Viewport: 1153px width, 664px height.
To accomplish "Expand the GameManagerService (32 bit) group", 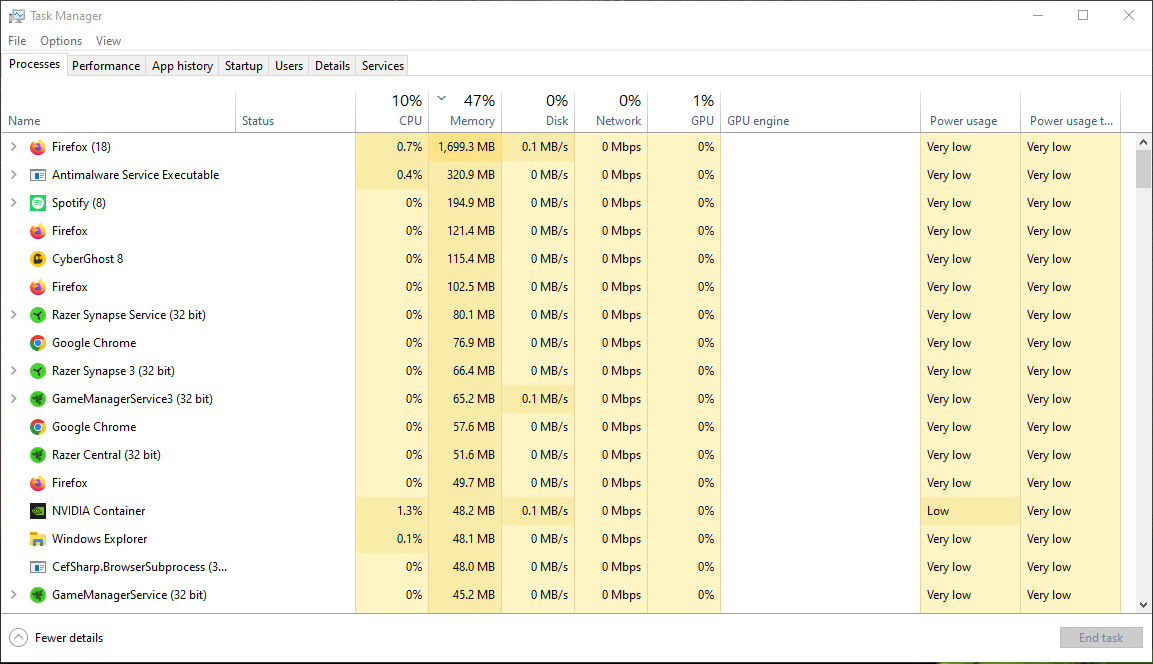I will click(13, 595).
